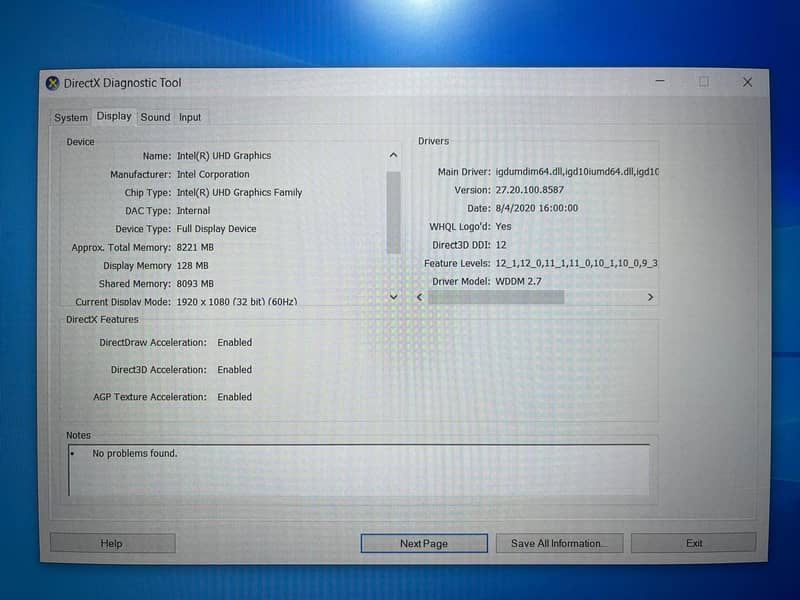Click 'Intel(R) UHD Graphics Family' chip type
The width and height of the screenshot is (800, 600).
[239, 192]
